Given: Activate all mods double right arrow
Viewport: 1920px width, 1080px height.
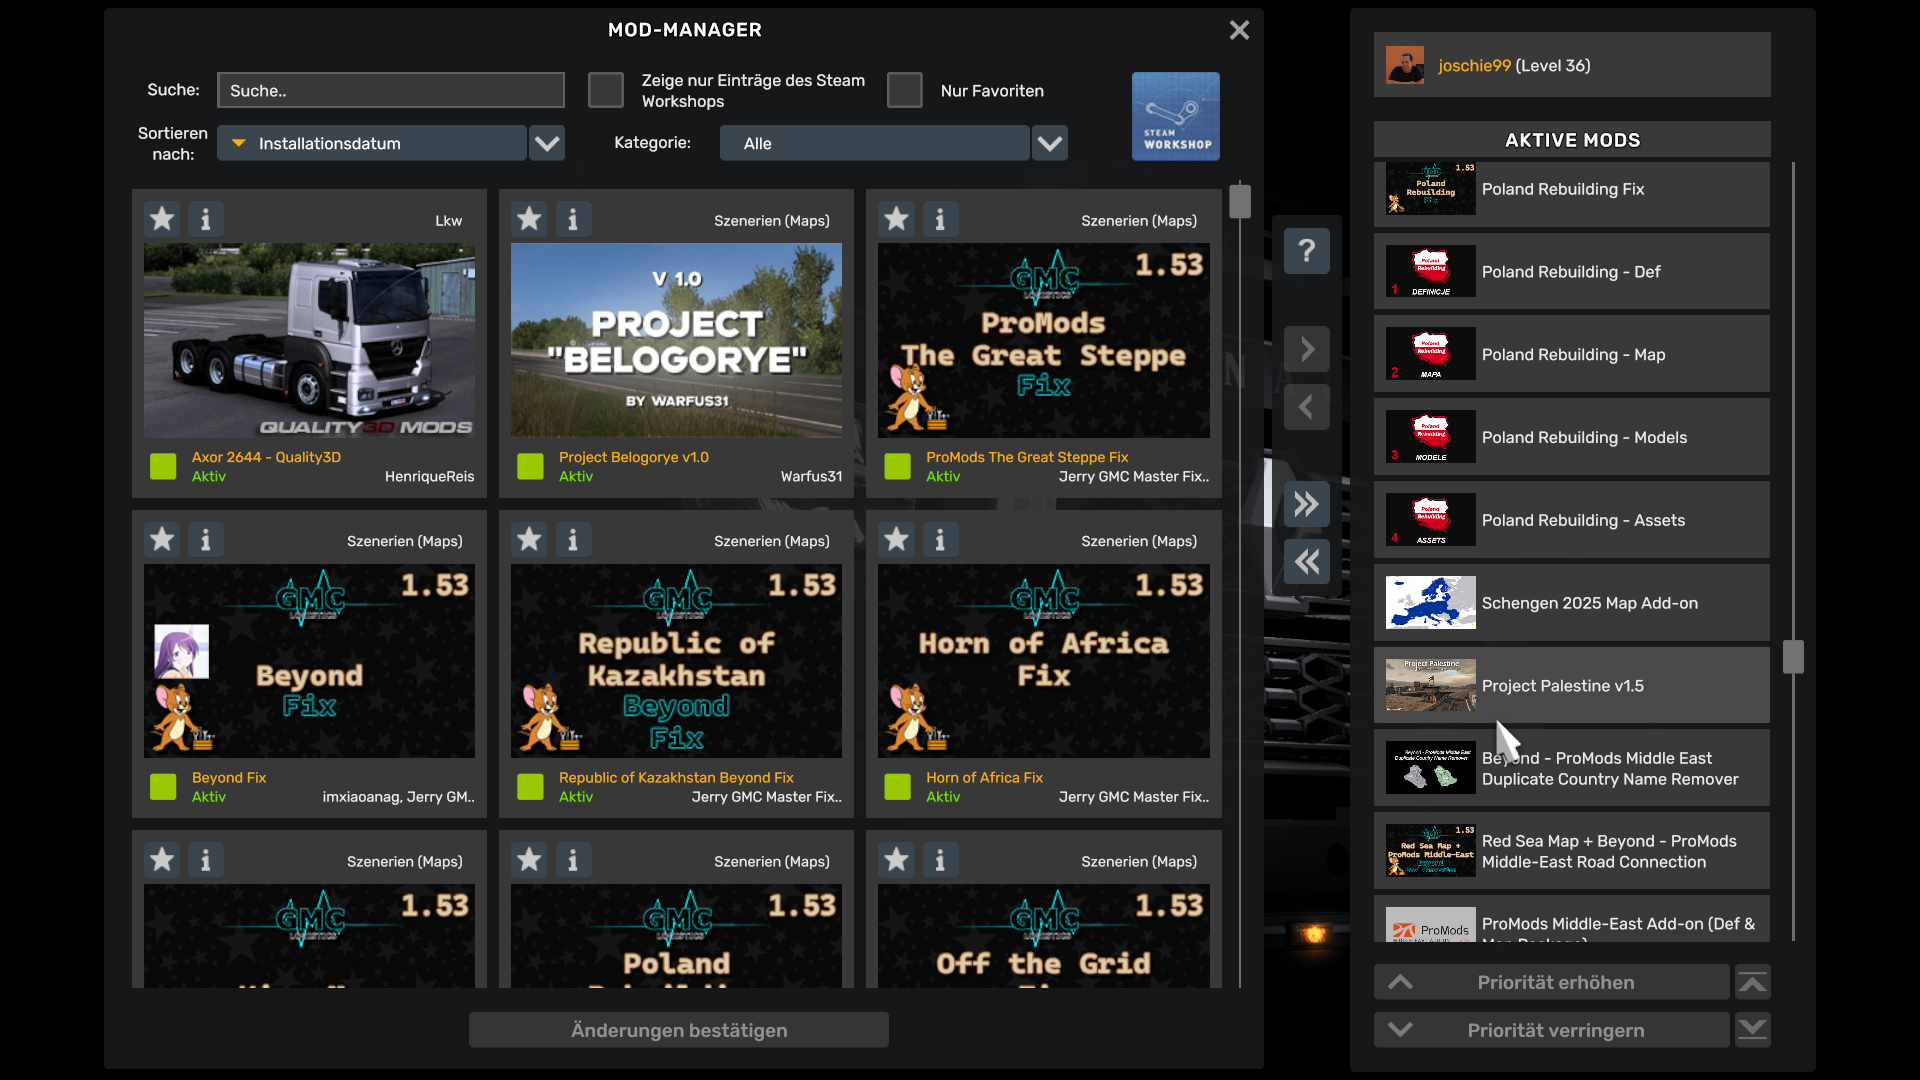Looking at the screenshot, I should (1307, 504).
